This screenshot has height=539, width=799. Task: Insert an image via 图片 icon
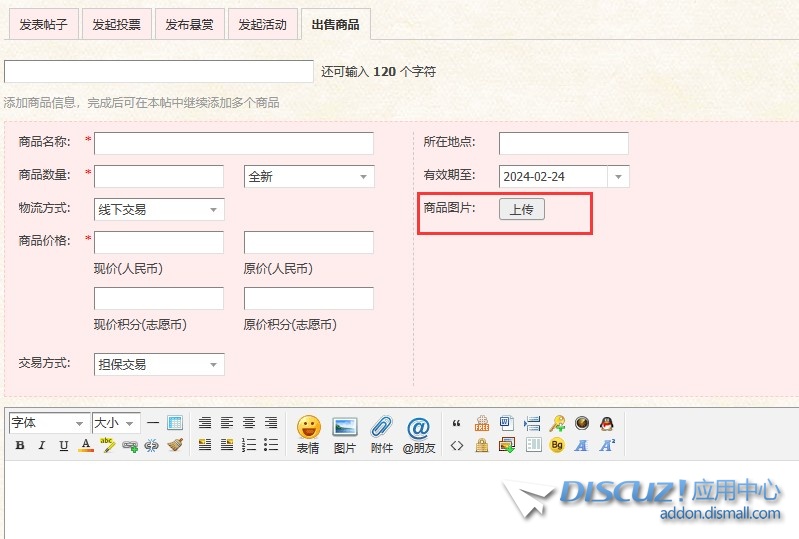[x=345, y=435]
